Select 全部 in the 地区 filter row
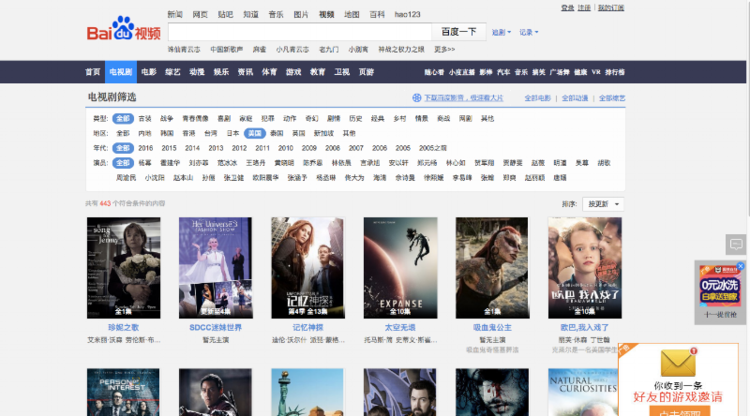This screenshot has height=416, width=750. coord(123,133)
